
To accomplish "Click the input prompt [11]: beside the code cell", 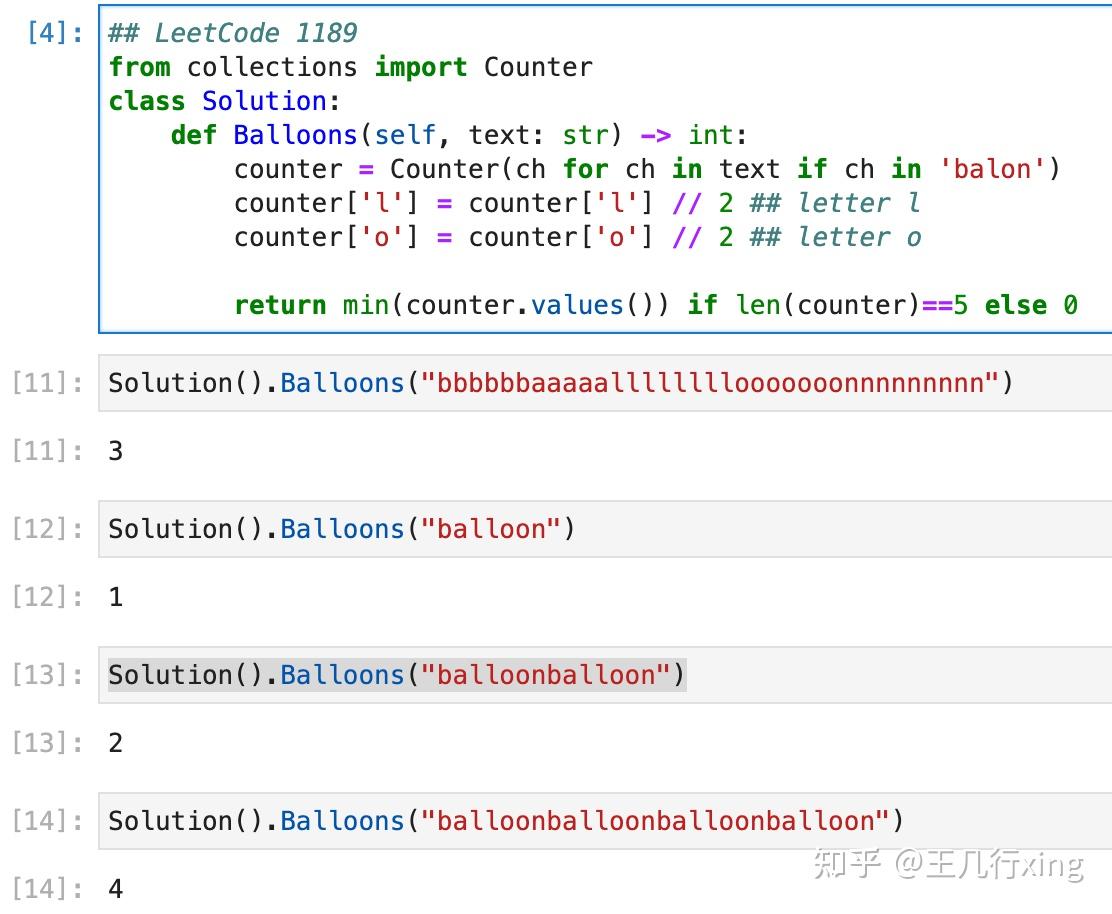I will point(48,383).
